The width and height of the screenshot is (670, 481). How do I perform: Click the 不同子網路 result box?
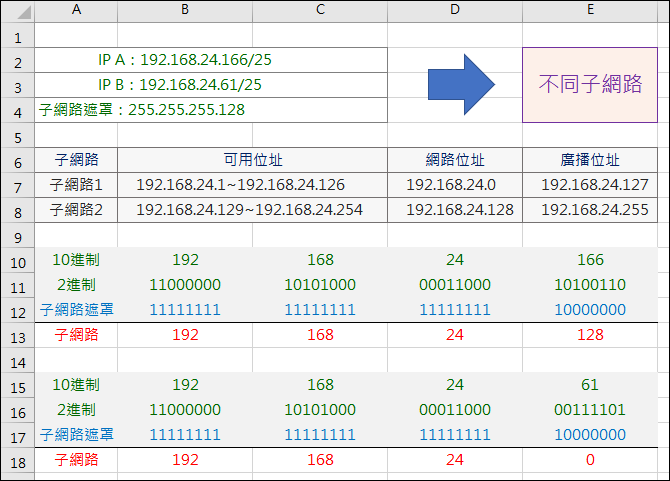point(590,85)
